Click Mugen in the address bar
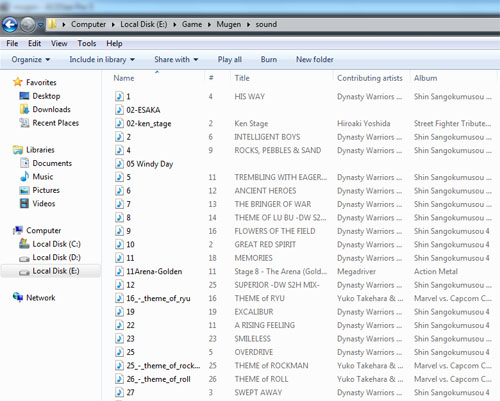 pos(229,24)
